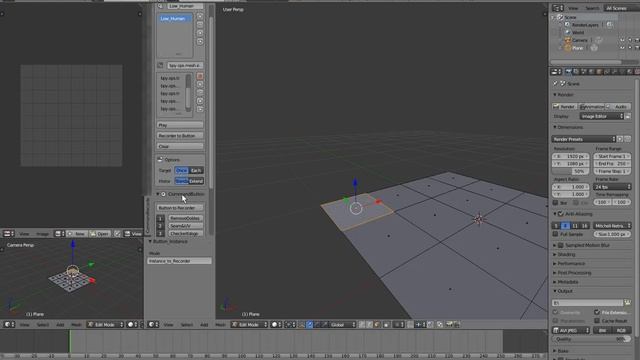Click the Clear button in the recorder panel
This screenshot has height=360, width=640.
(x=180, y=146)
